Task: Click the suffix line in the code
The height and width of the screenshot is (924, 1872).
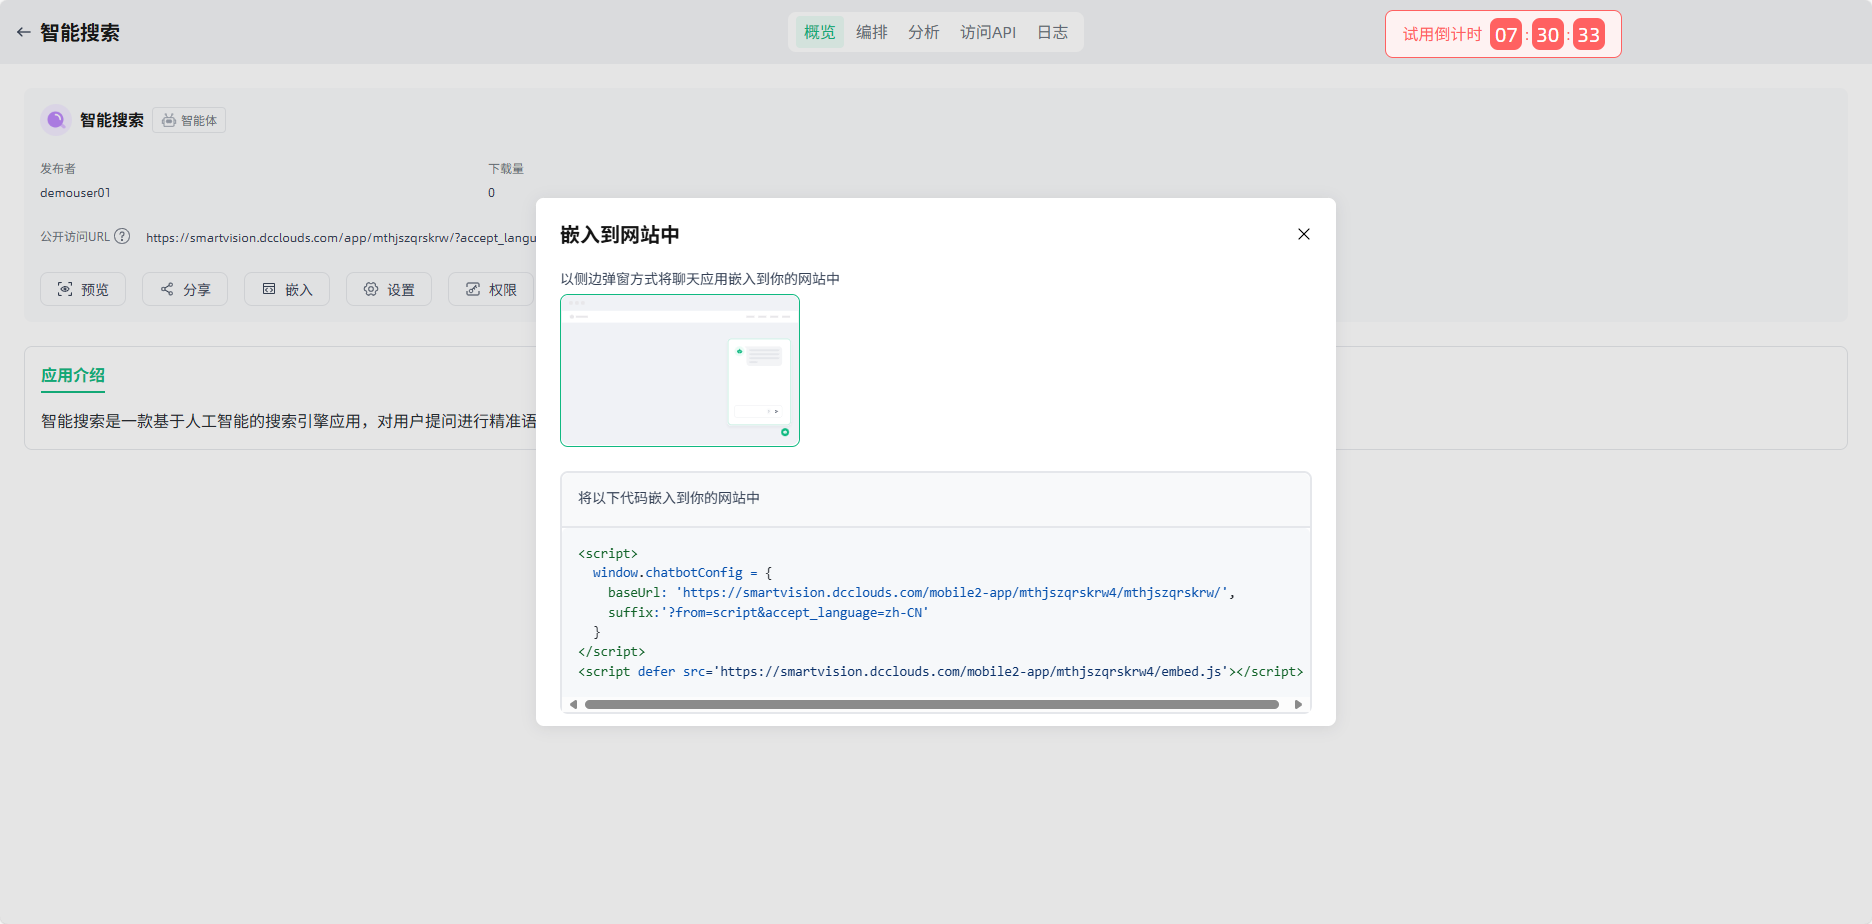Action: (768, 612)
